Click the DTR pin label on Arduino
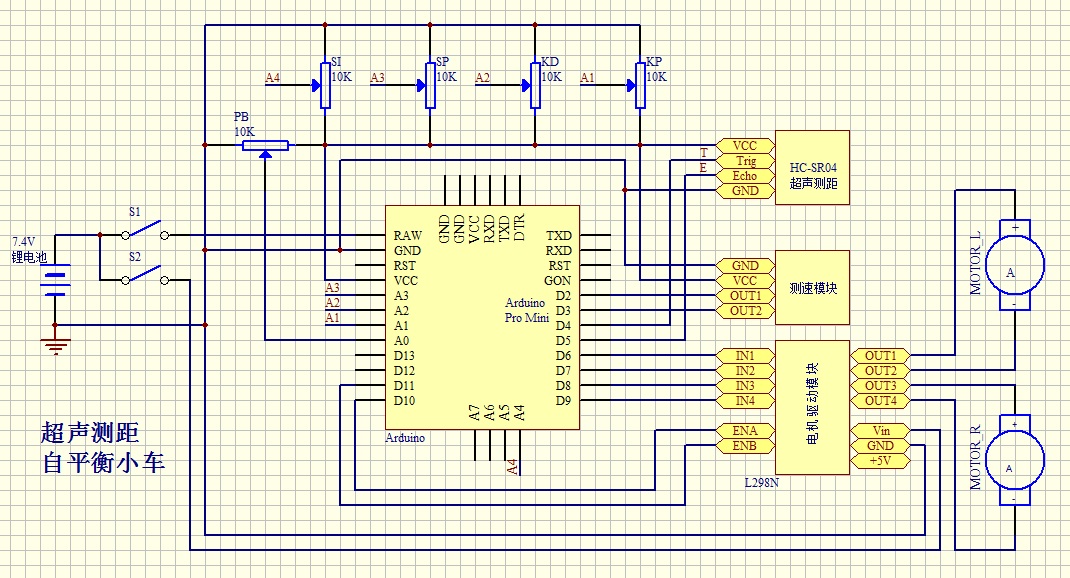The width and height of the screenshot is (1070, 578). [x=519, y=227]
